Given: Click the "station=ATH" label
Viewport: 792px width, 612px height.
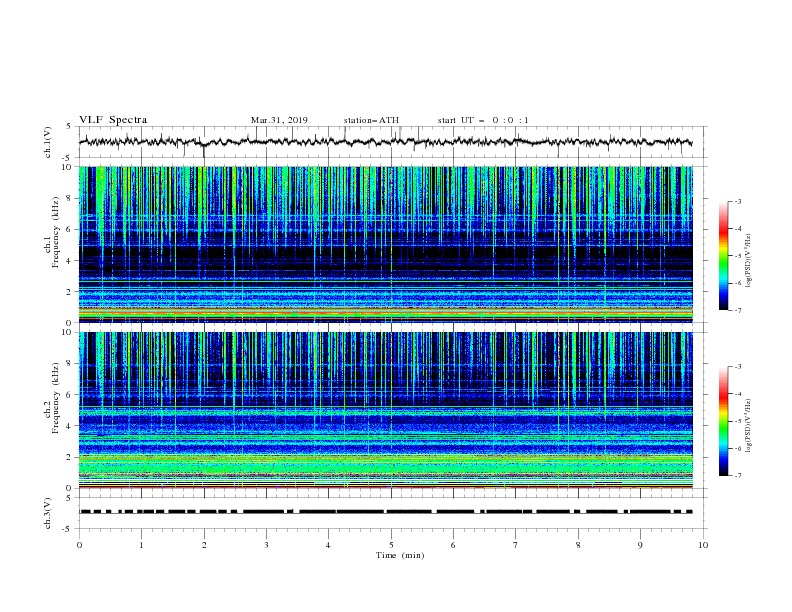Looking at the screenshot, I should point(371,120).
